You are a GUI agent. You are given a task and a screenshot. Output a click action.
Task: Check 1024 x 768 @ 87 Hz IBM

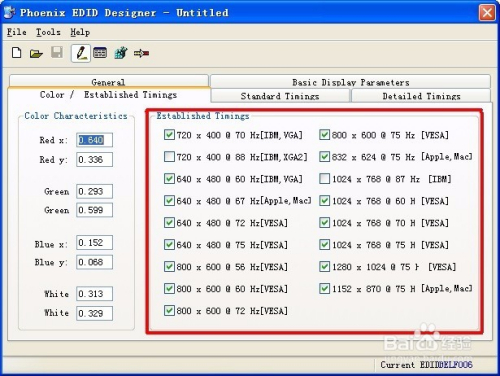(x=324, y=179)
